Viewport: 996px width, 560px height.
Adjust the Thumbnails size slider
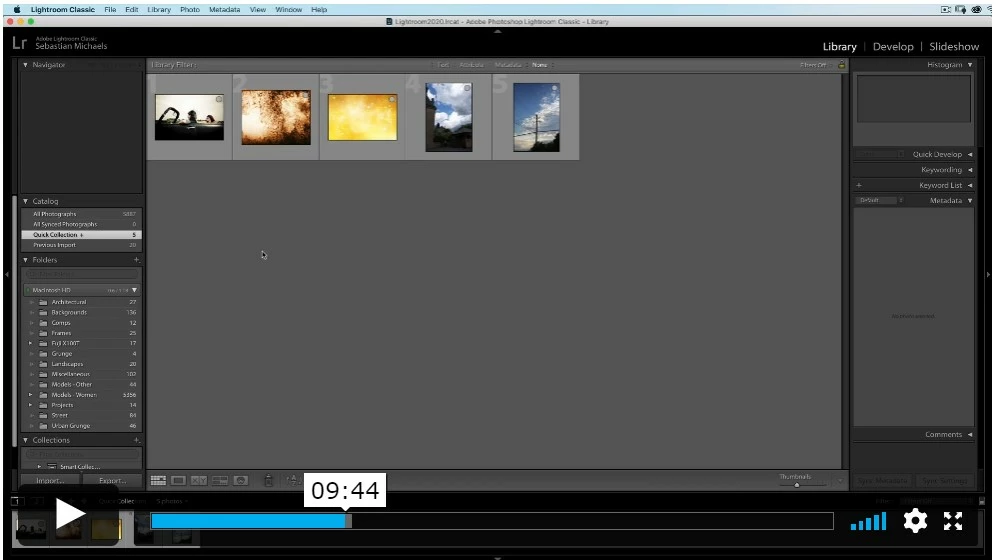pyautogui.click(x=797, y=485)
